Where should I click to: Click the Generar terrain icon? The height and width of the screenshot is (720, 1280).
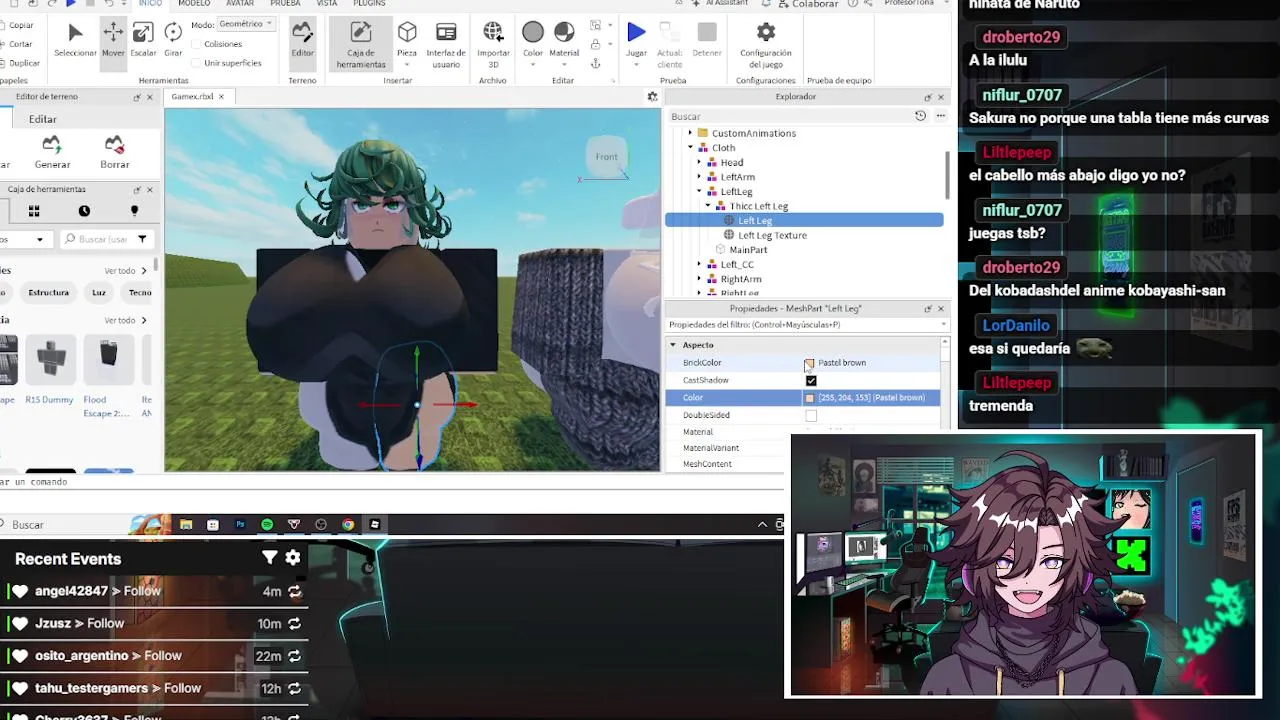pyautogui.click(x=52, y=152)
